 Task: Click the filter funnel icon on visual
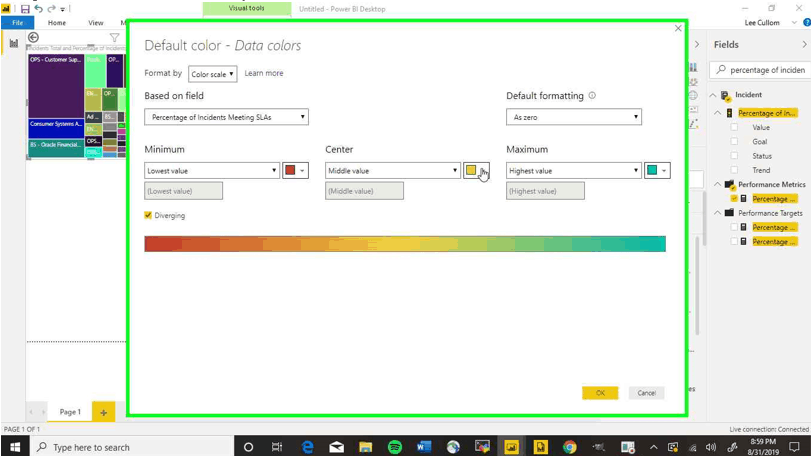[x=114, y=38]
